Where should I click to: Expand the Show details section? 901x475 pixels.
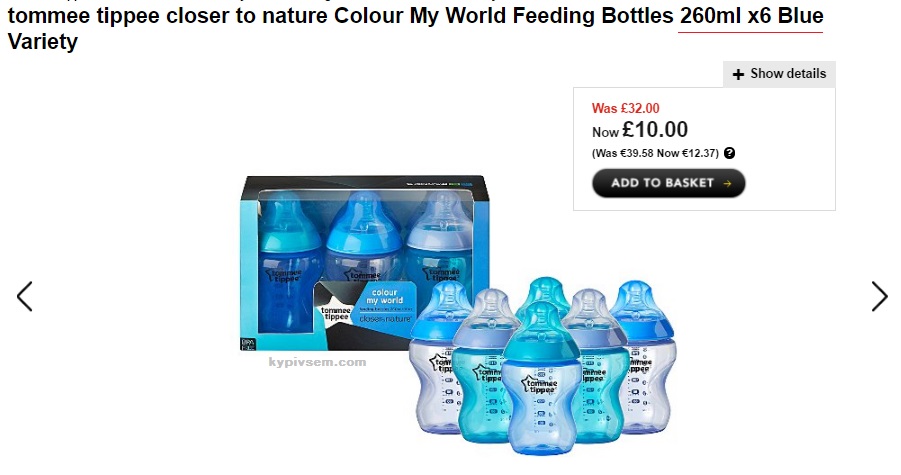point(779,74)
